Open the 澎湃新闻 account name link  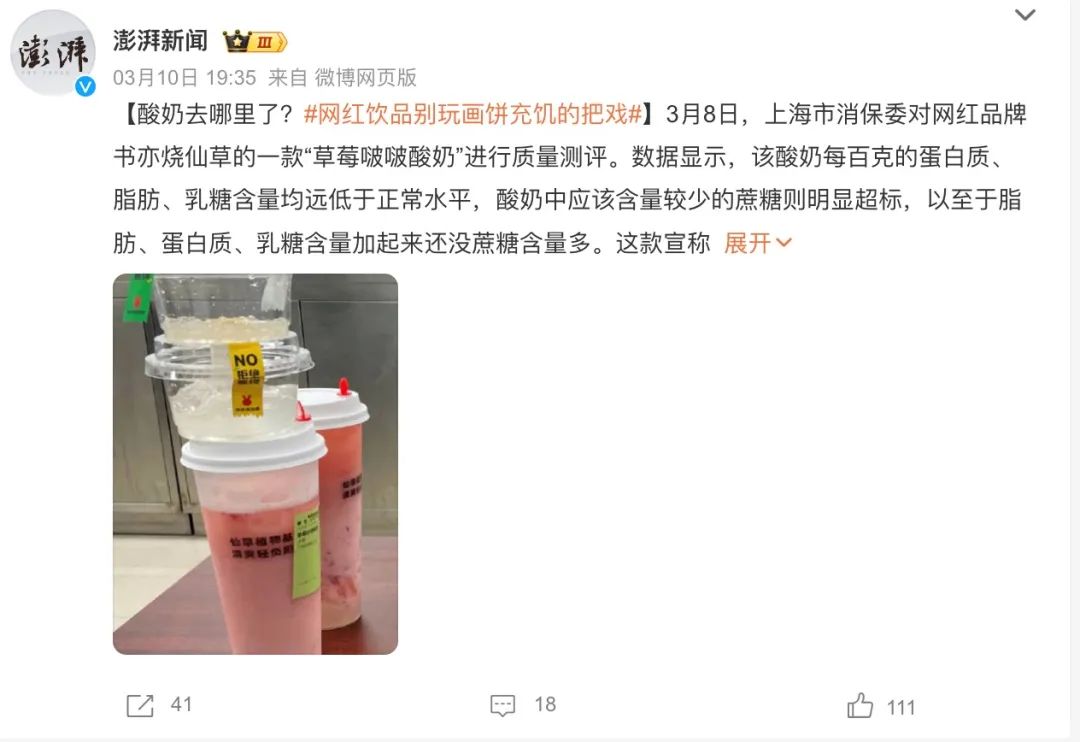(160, 41)
